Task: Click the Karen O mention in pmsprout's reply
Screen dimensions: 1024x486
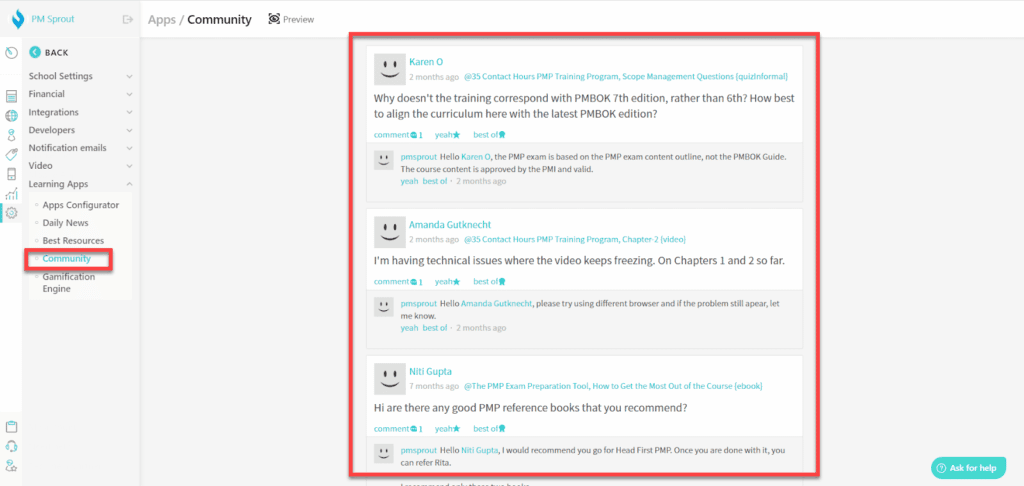Action: click(x=475, y=157)
